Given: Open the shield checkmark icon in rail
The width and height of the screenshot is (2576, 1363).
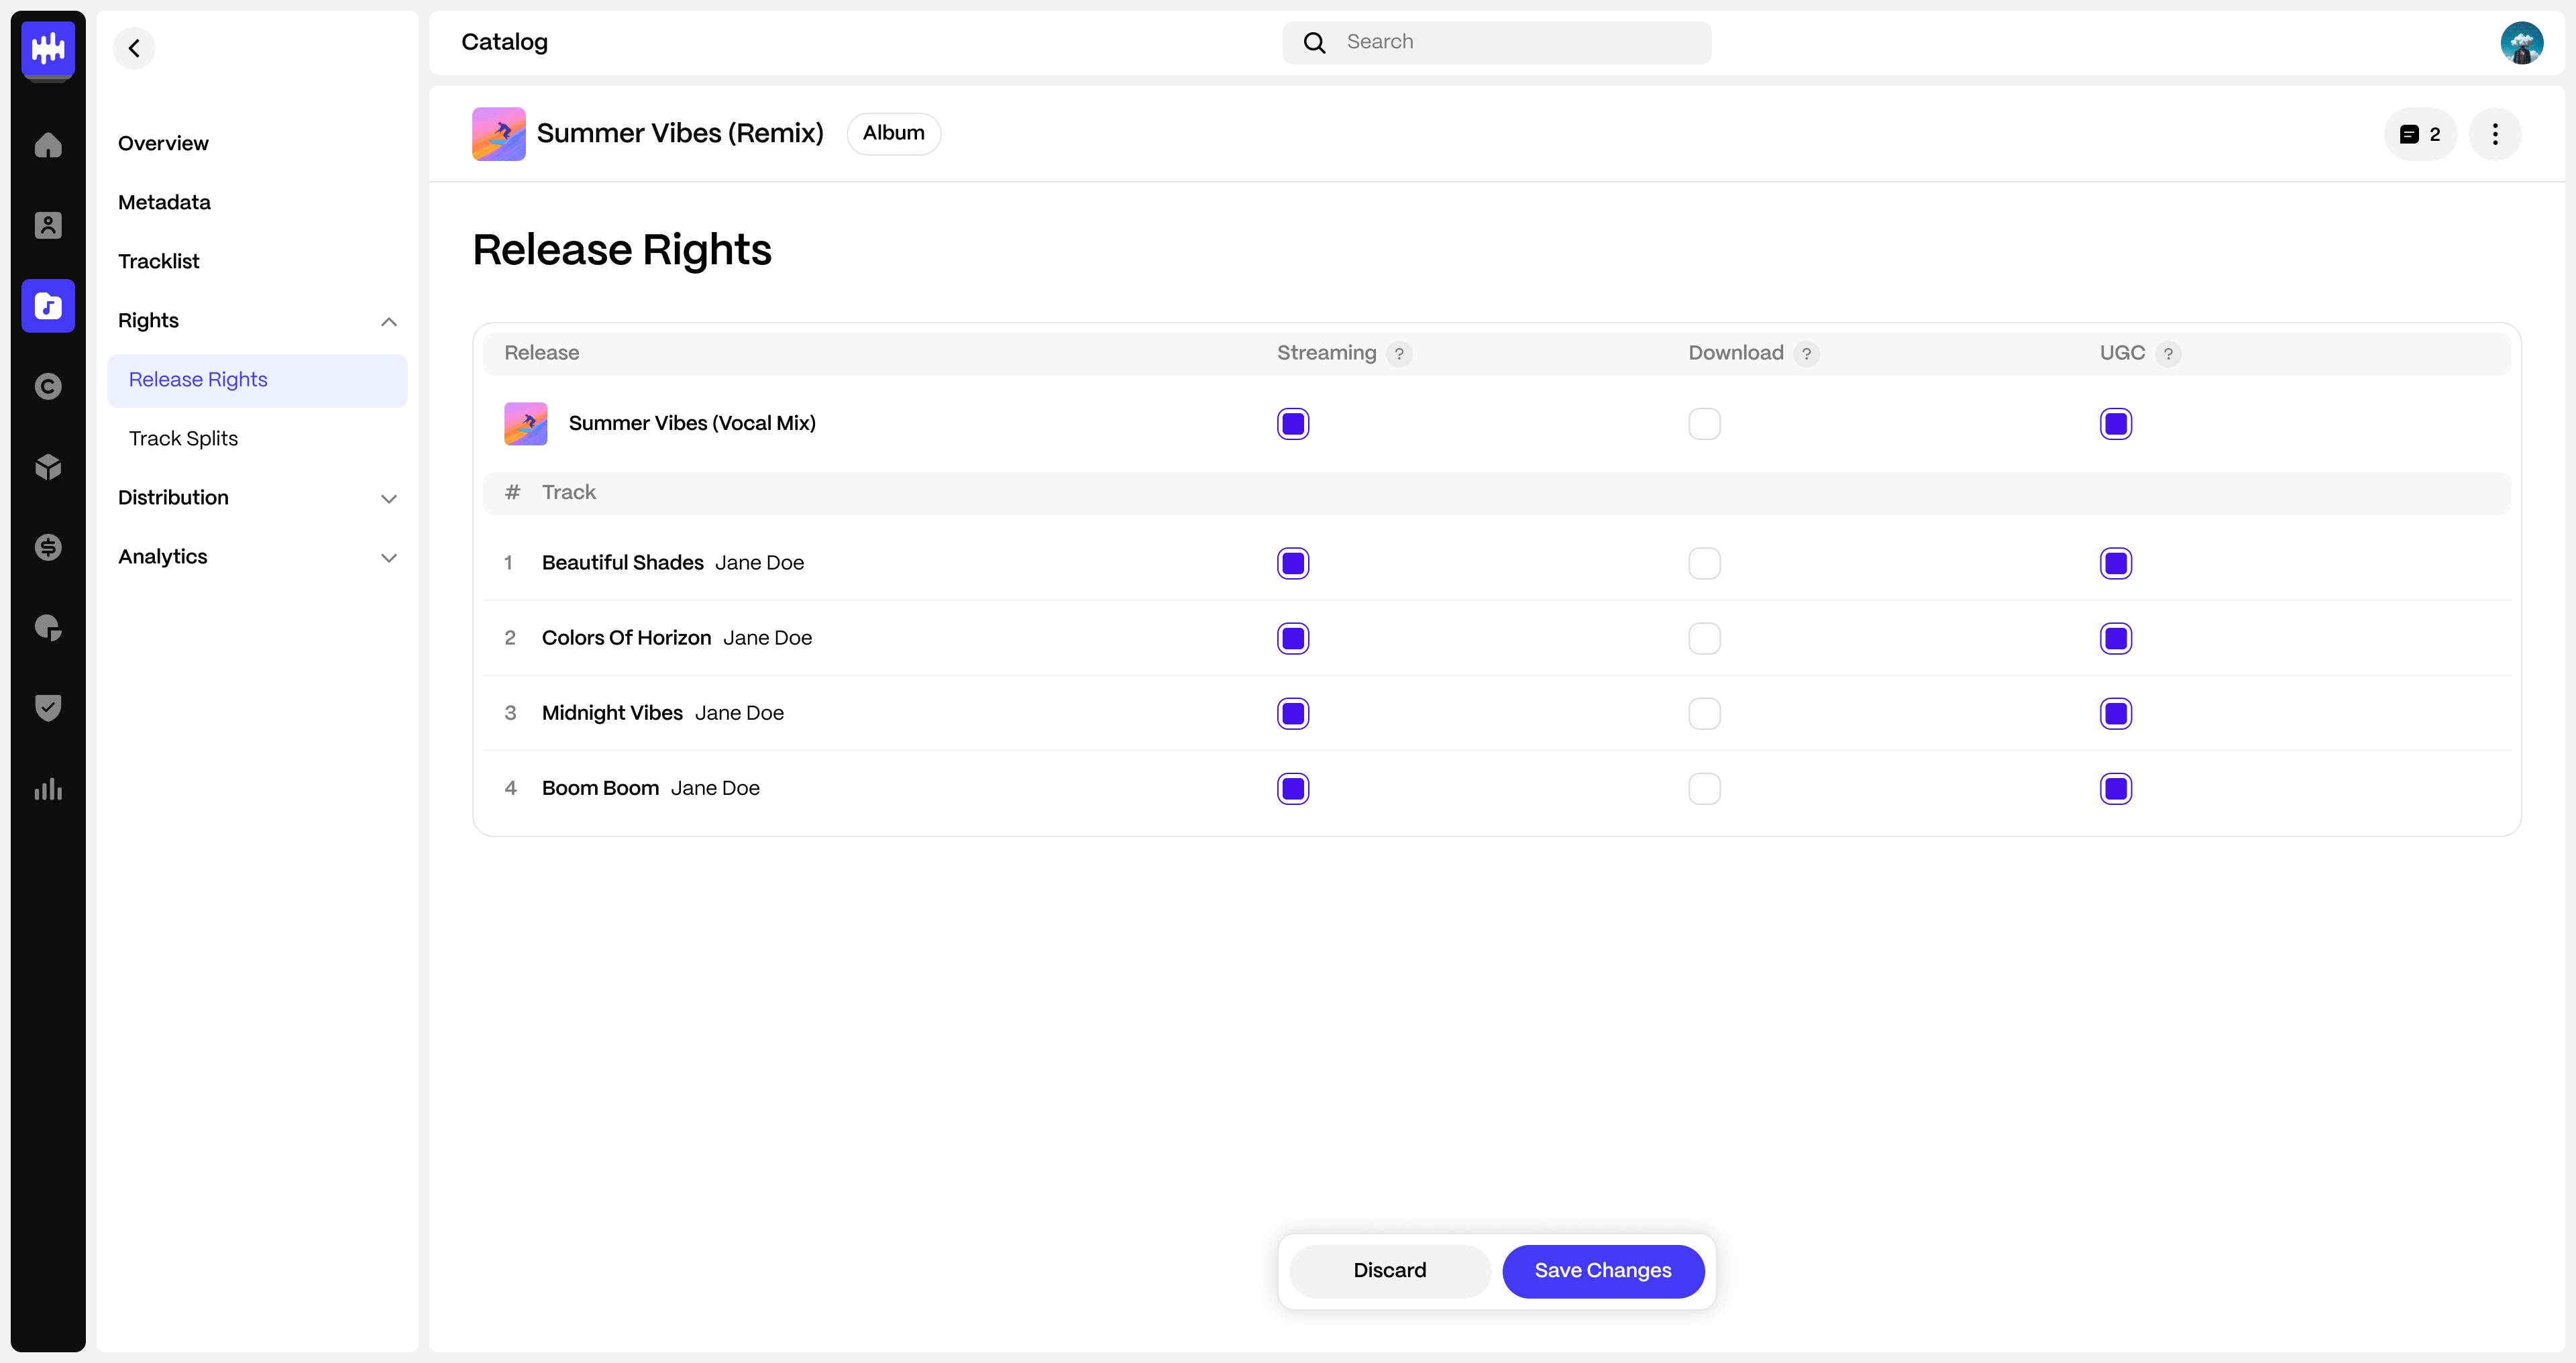Looking at the screenshot, I should (x=48, y=707).
